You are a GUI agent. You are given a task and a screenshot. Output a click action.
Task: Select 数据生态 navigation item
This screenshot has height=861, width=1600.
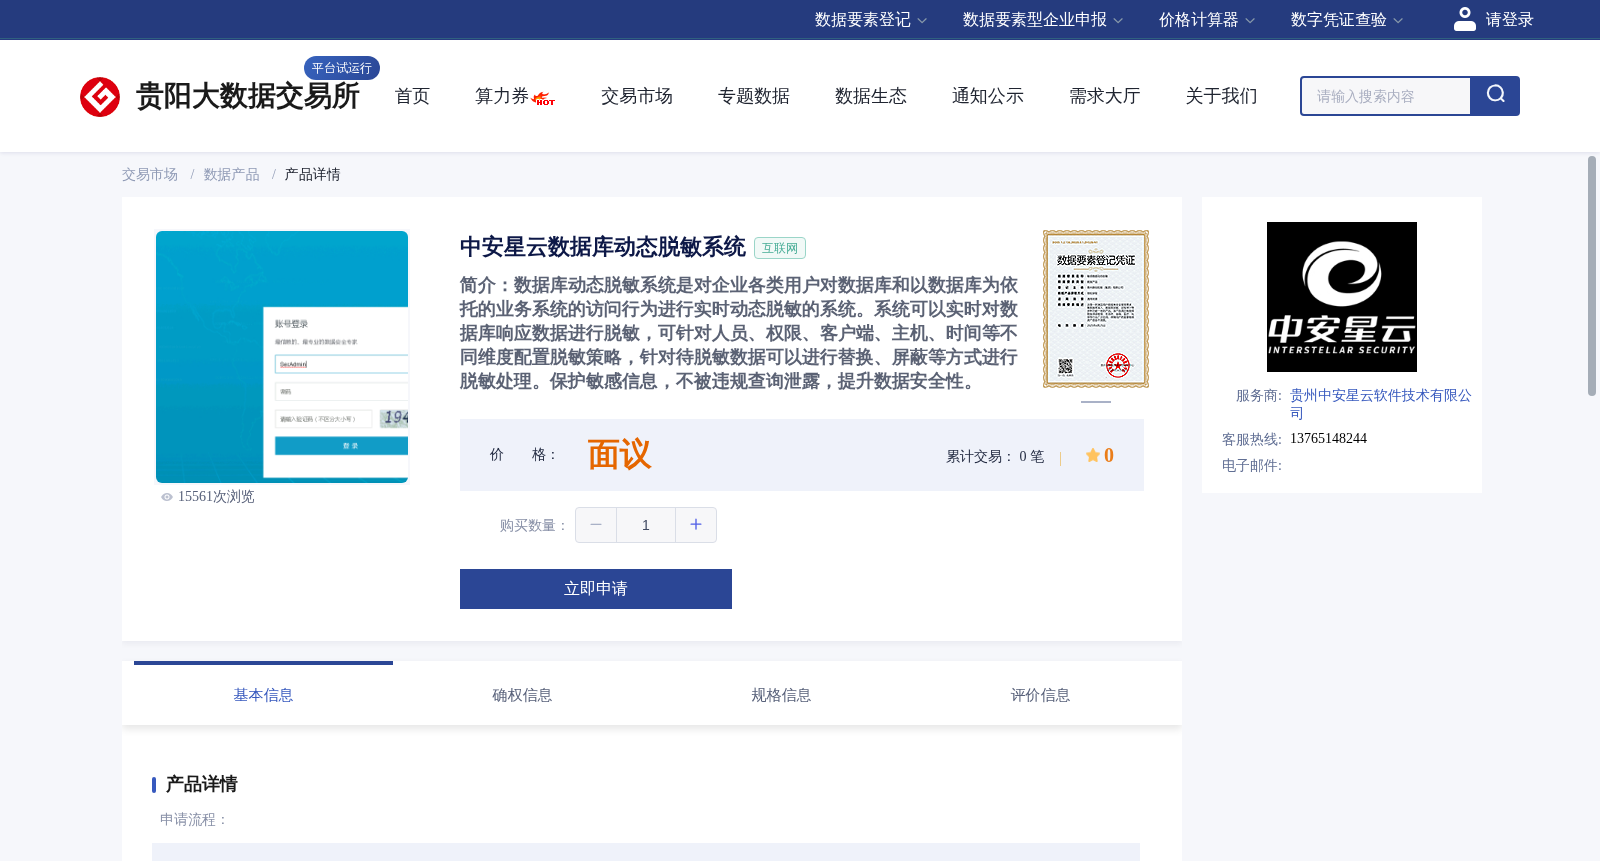click(871, 96)
